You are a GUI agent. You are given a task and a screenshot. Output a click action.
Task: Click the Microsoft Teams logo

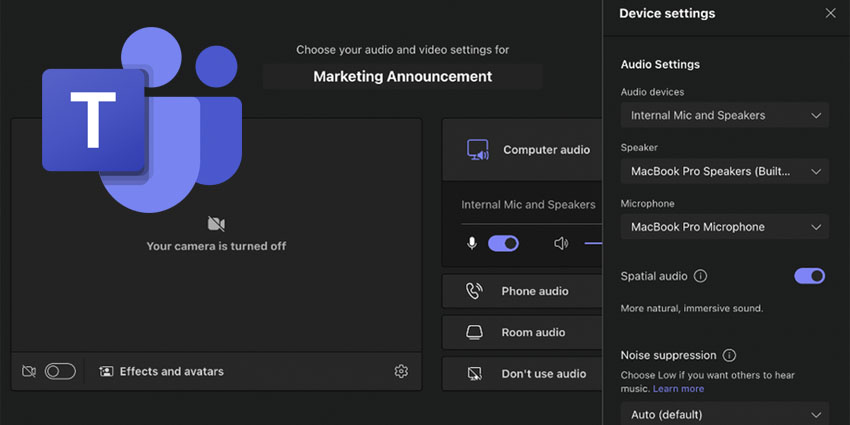click(x=140, y=120)
